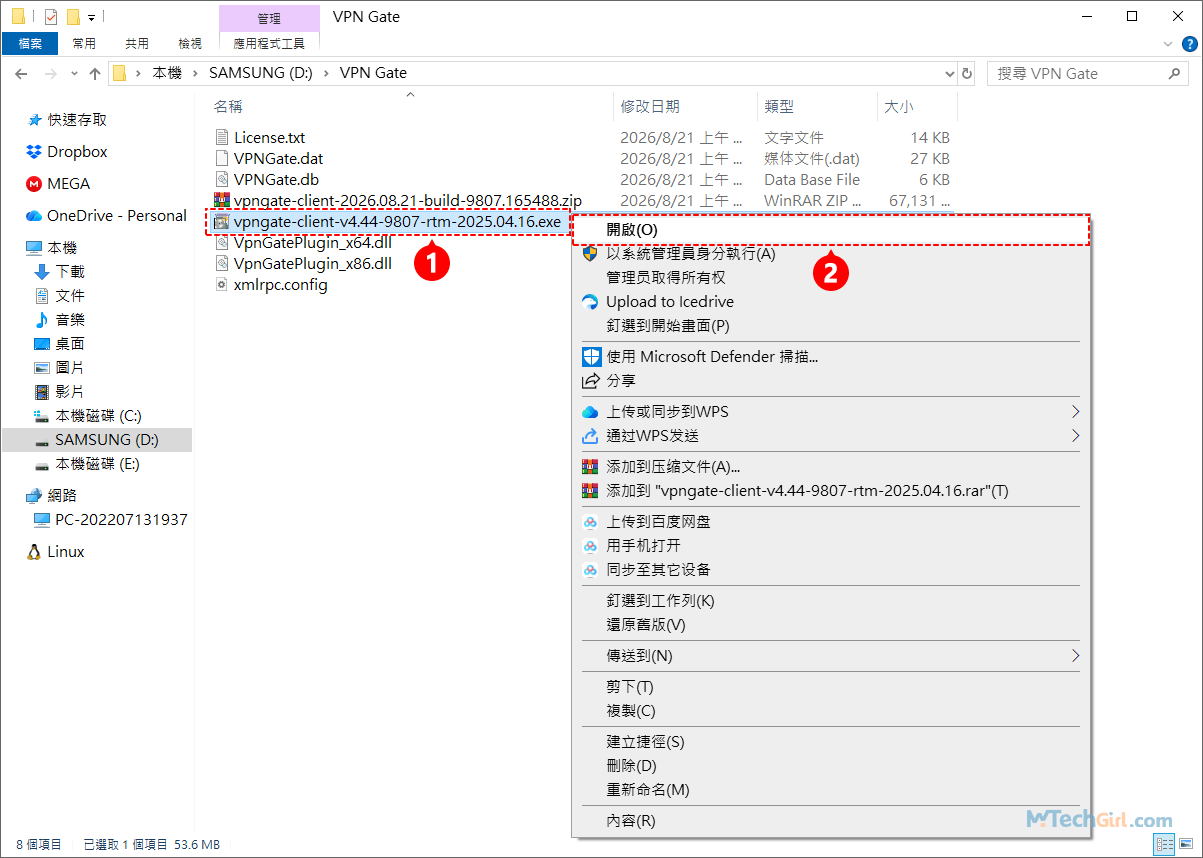
Task: Open the 音樂 folder in the sidebar
Action: [70, 319]
